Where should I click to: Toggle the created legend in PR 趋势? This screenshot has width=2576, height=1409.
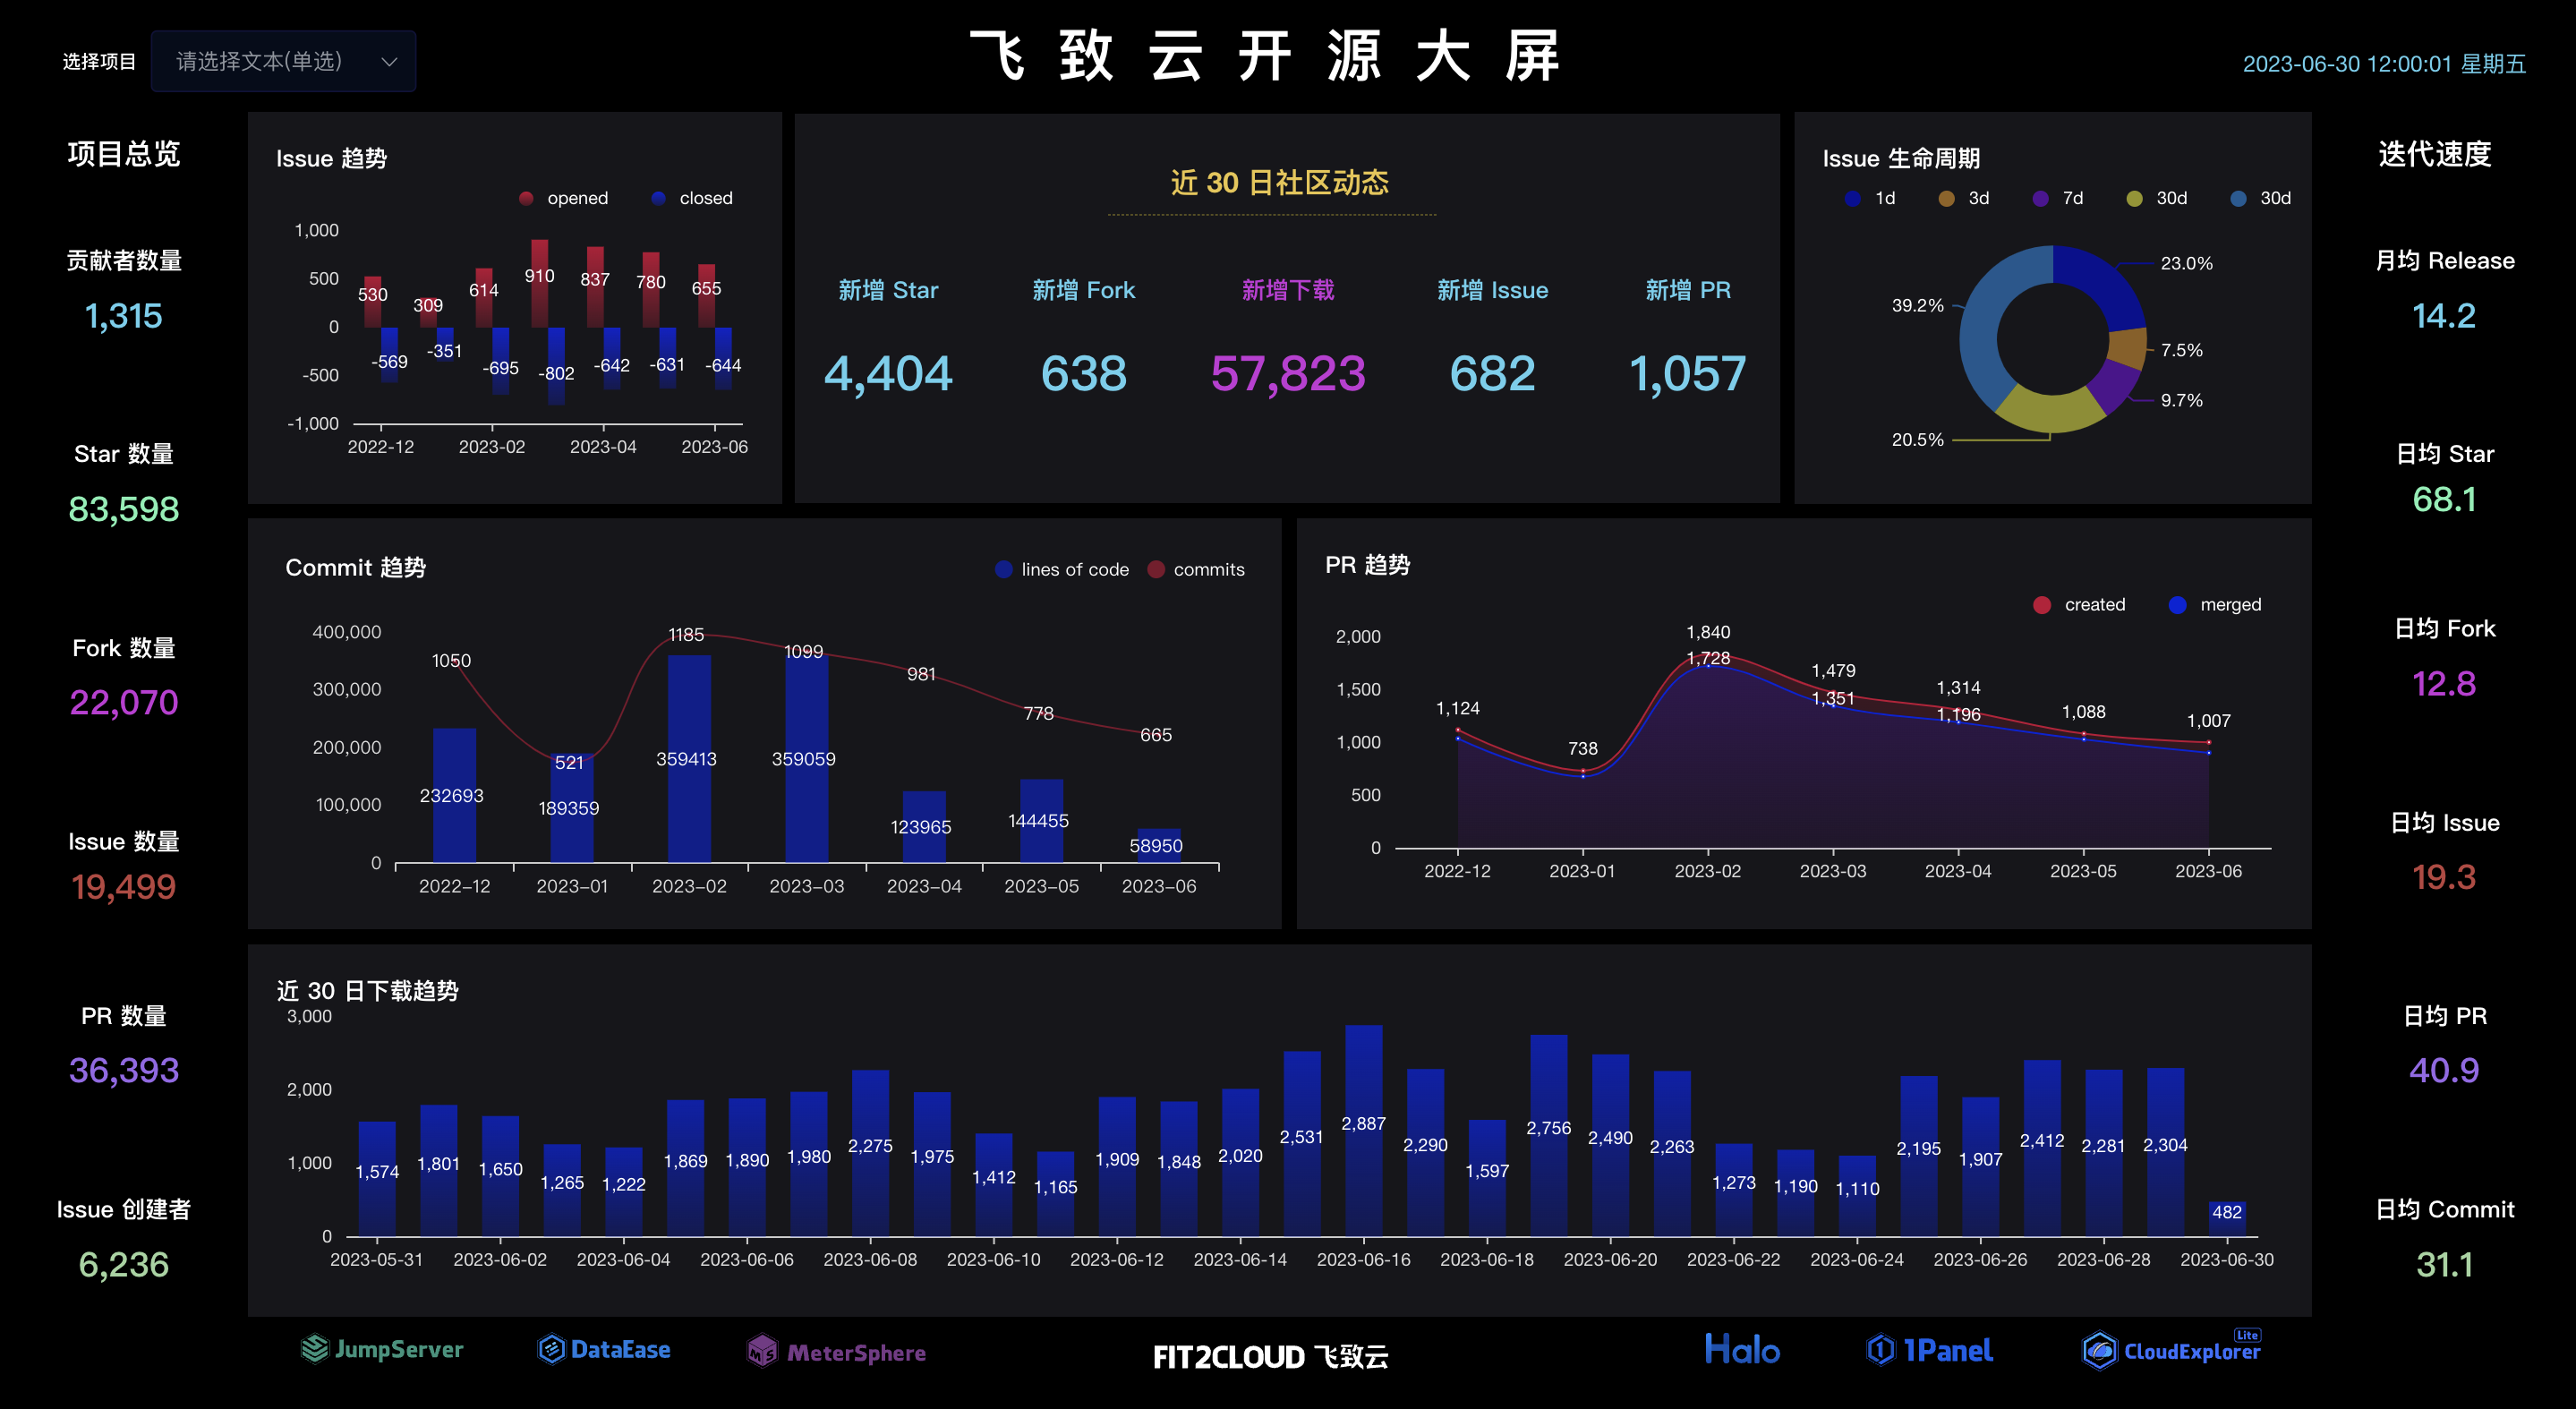2080,604
